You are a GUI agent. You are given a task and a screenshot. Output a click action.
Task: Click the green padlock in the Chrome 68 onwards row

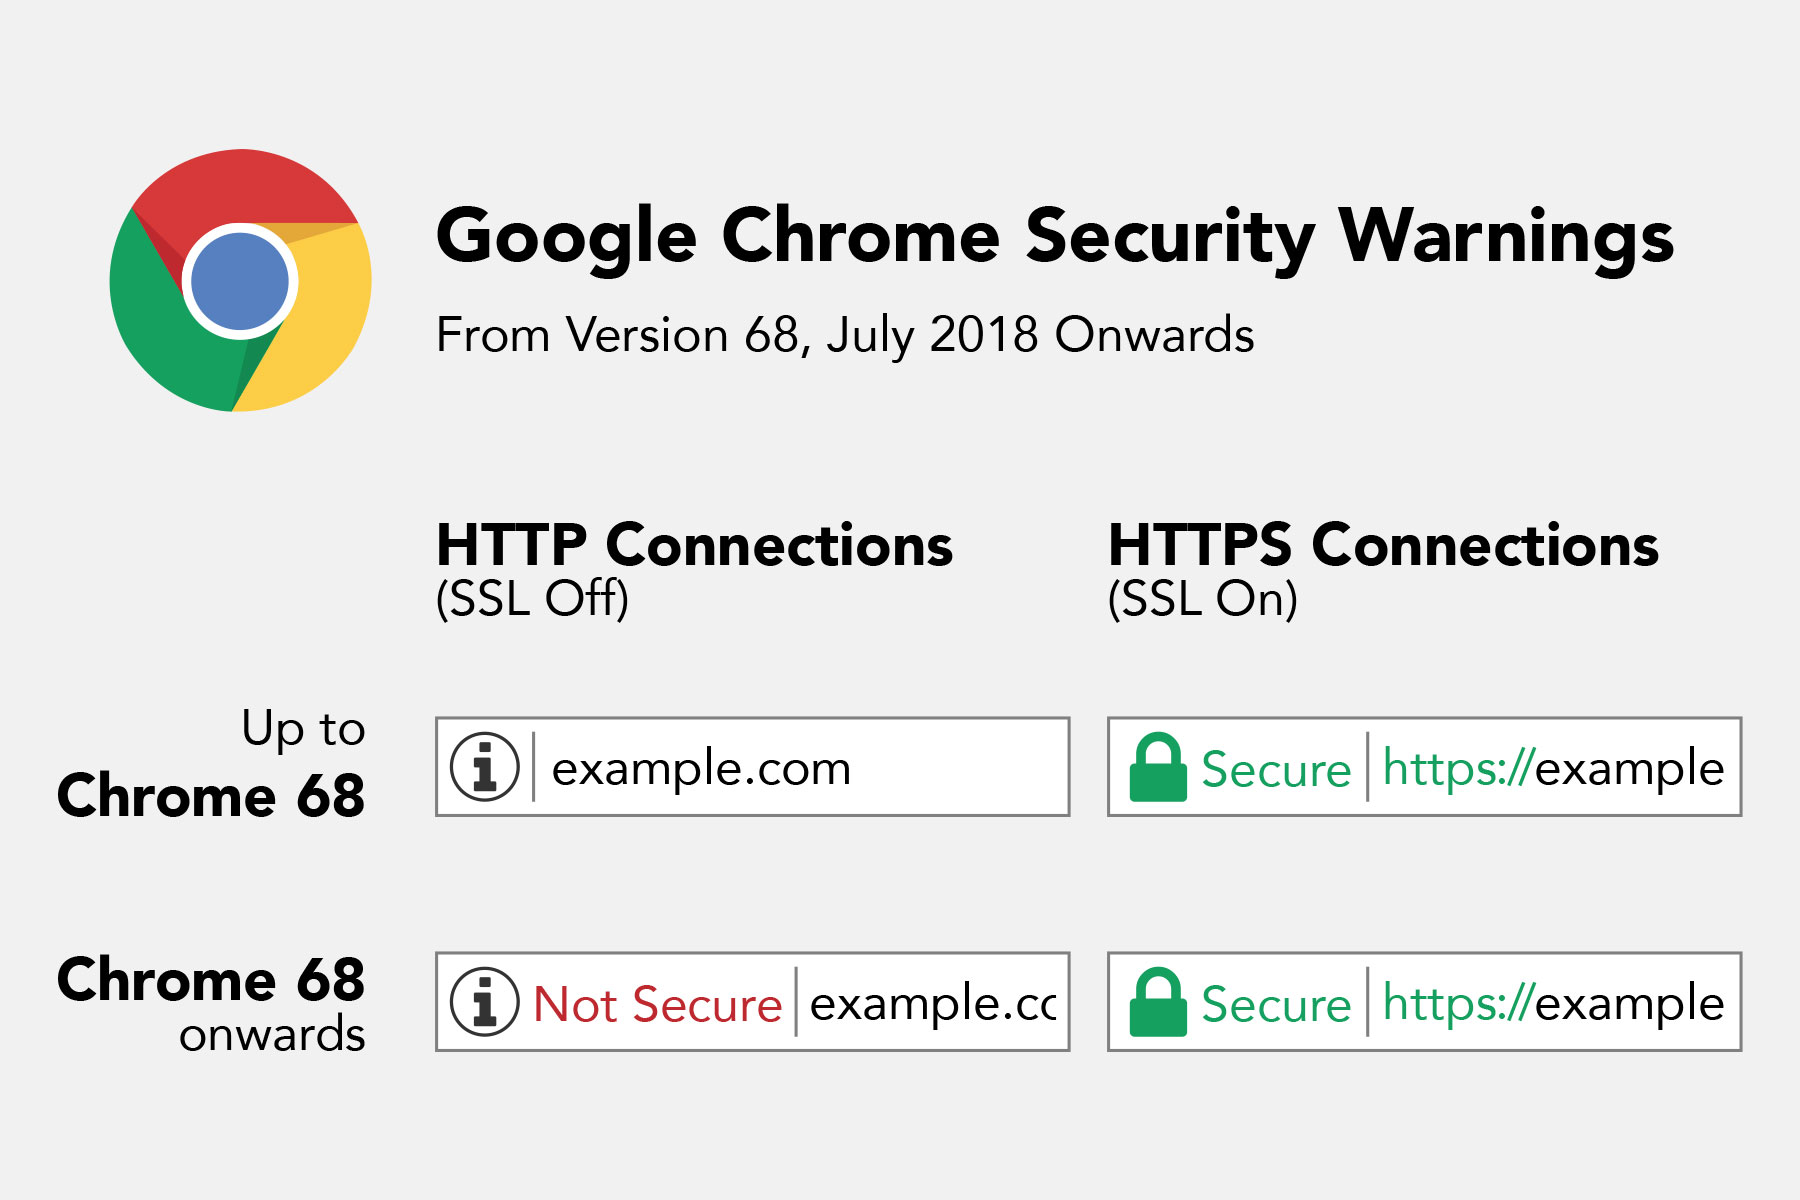coord(1157,1003)
